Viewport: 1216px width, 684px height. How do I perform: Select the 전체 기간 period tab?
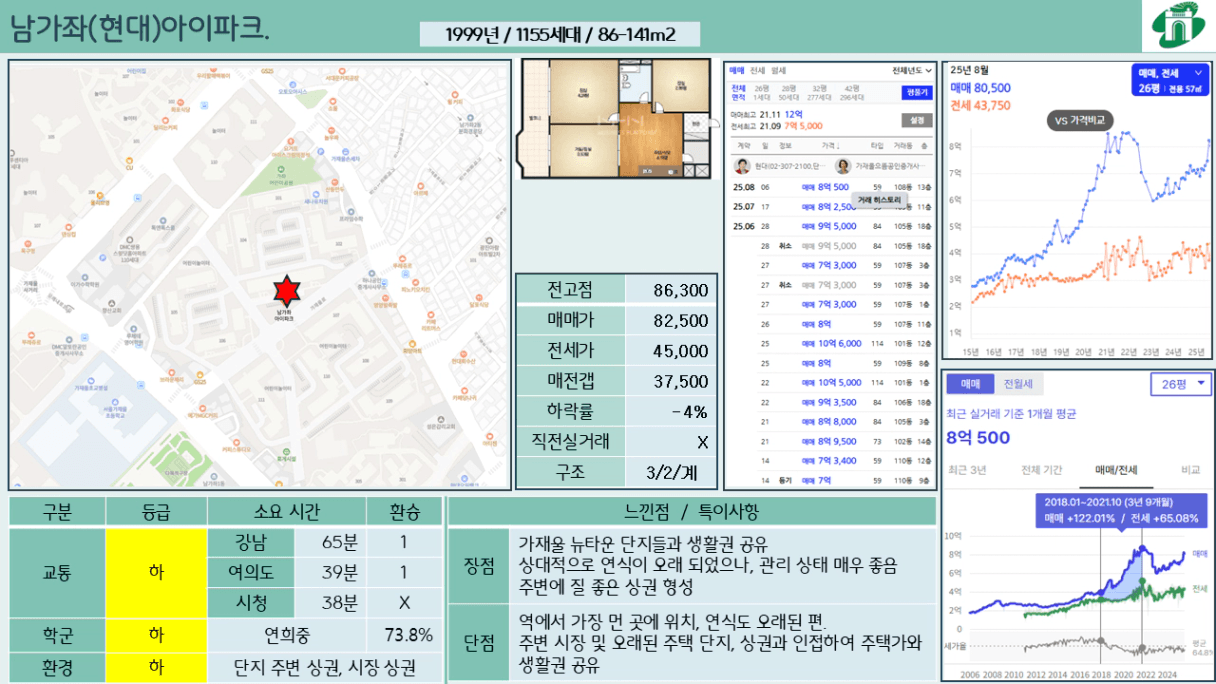(1041, 469)
